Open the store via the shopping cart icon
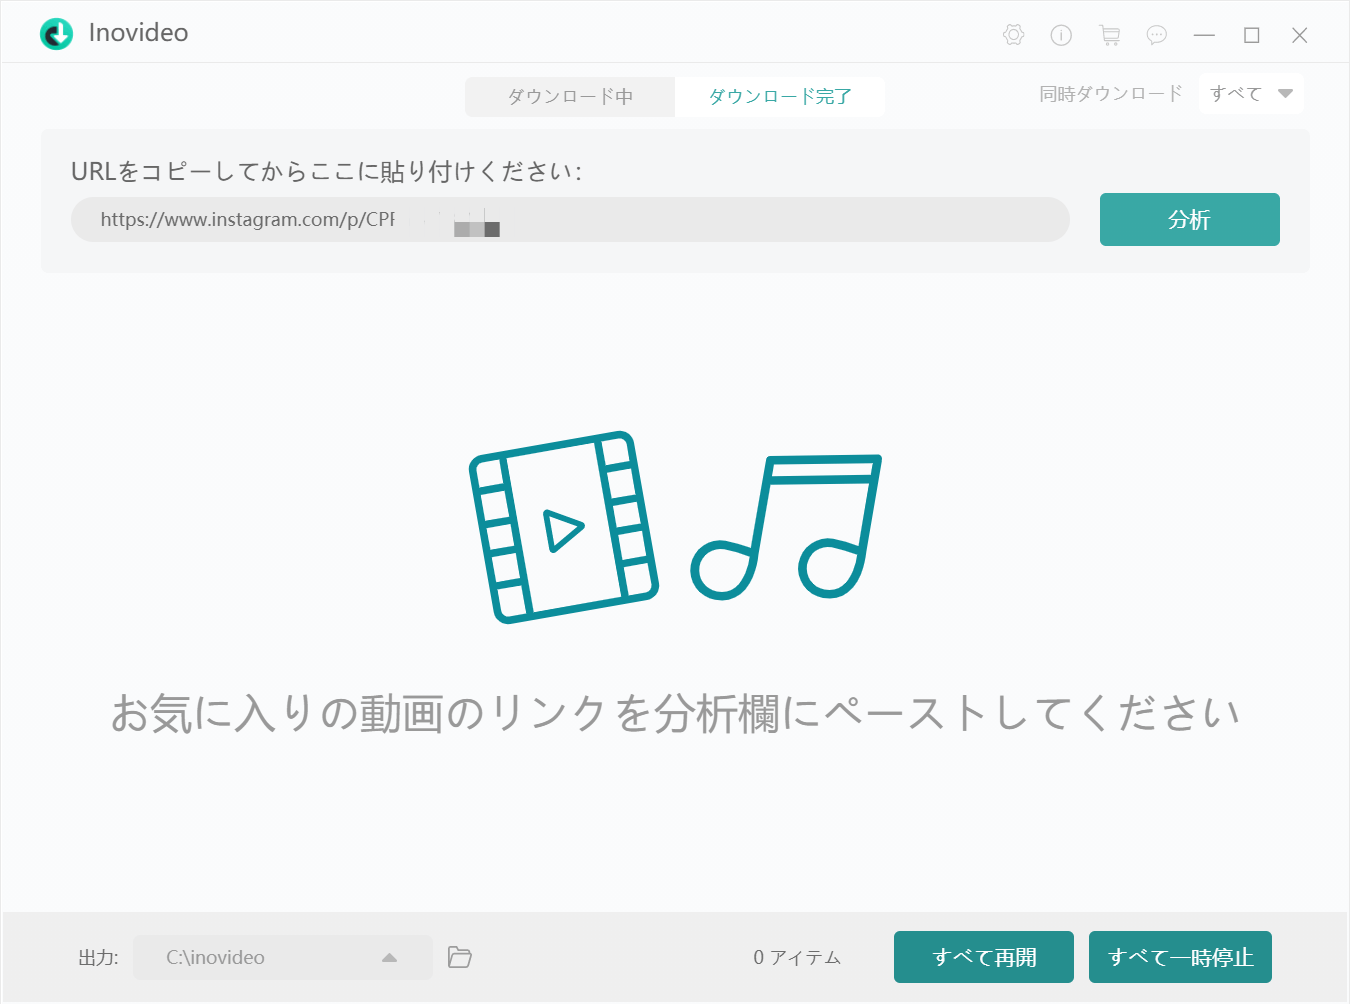This screenshot has width=1350, height=1004. coord(1109,34)
